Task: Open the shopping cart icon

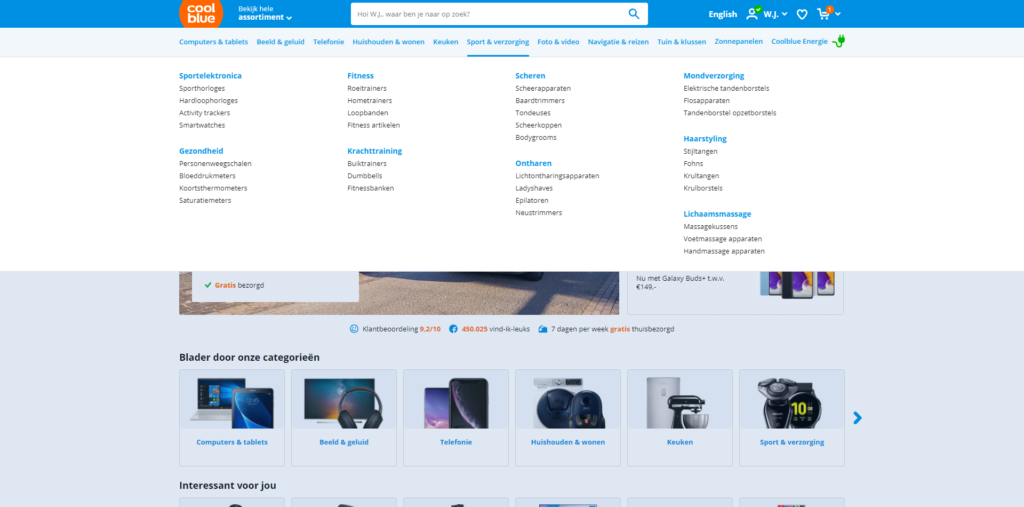Action: point(823,14)
